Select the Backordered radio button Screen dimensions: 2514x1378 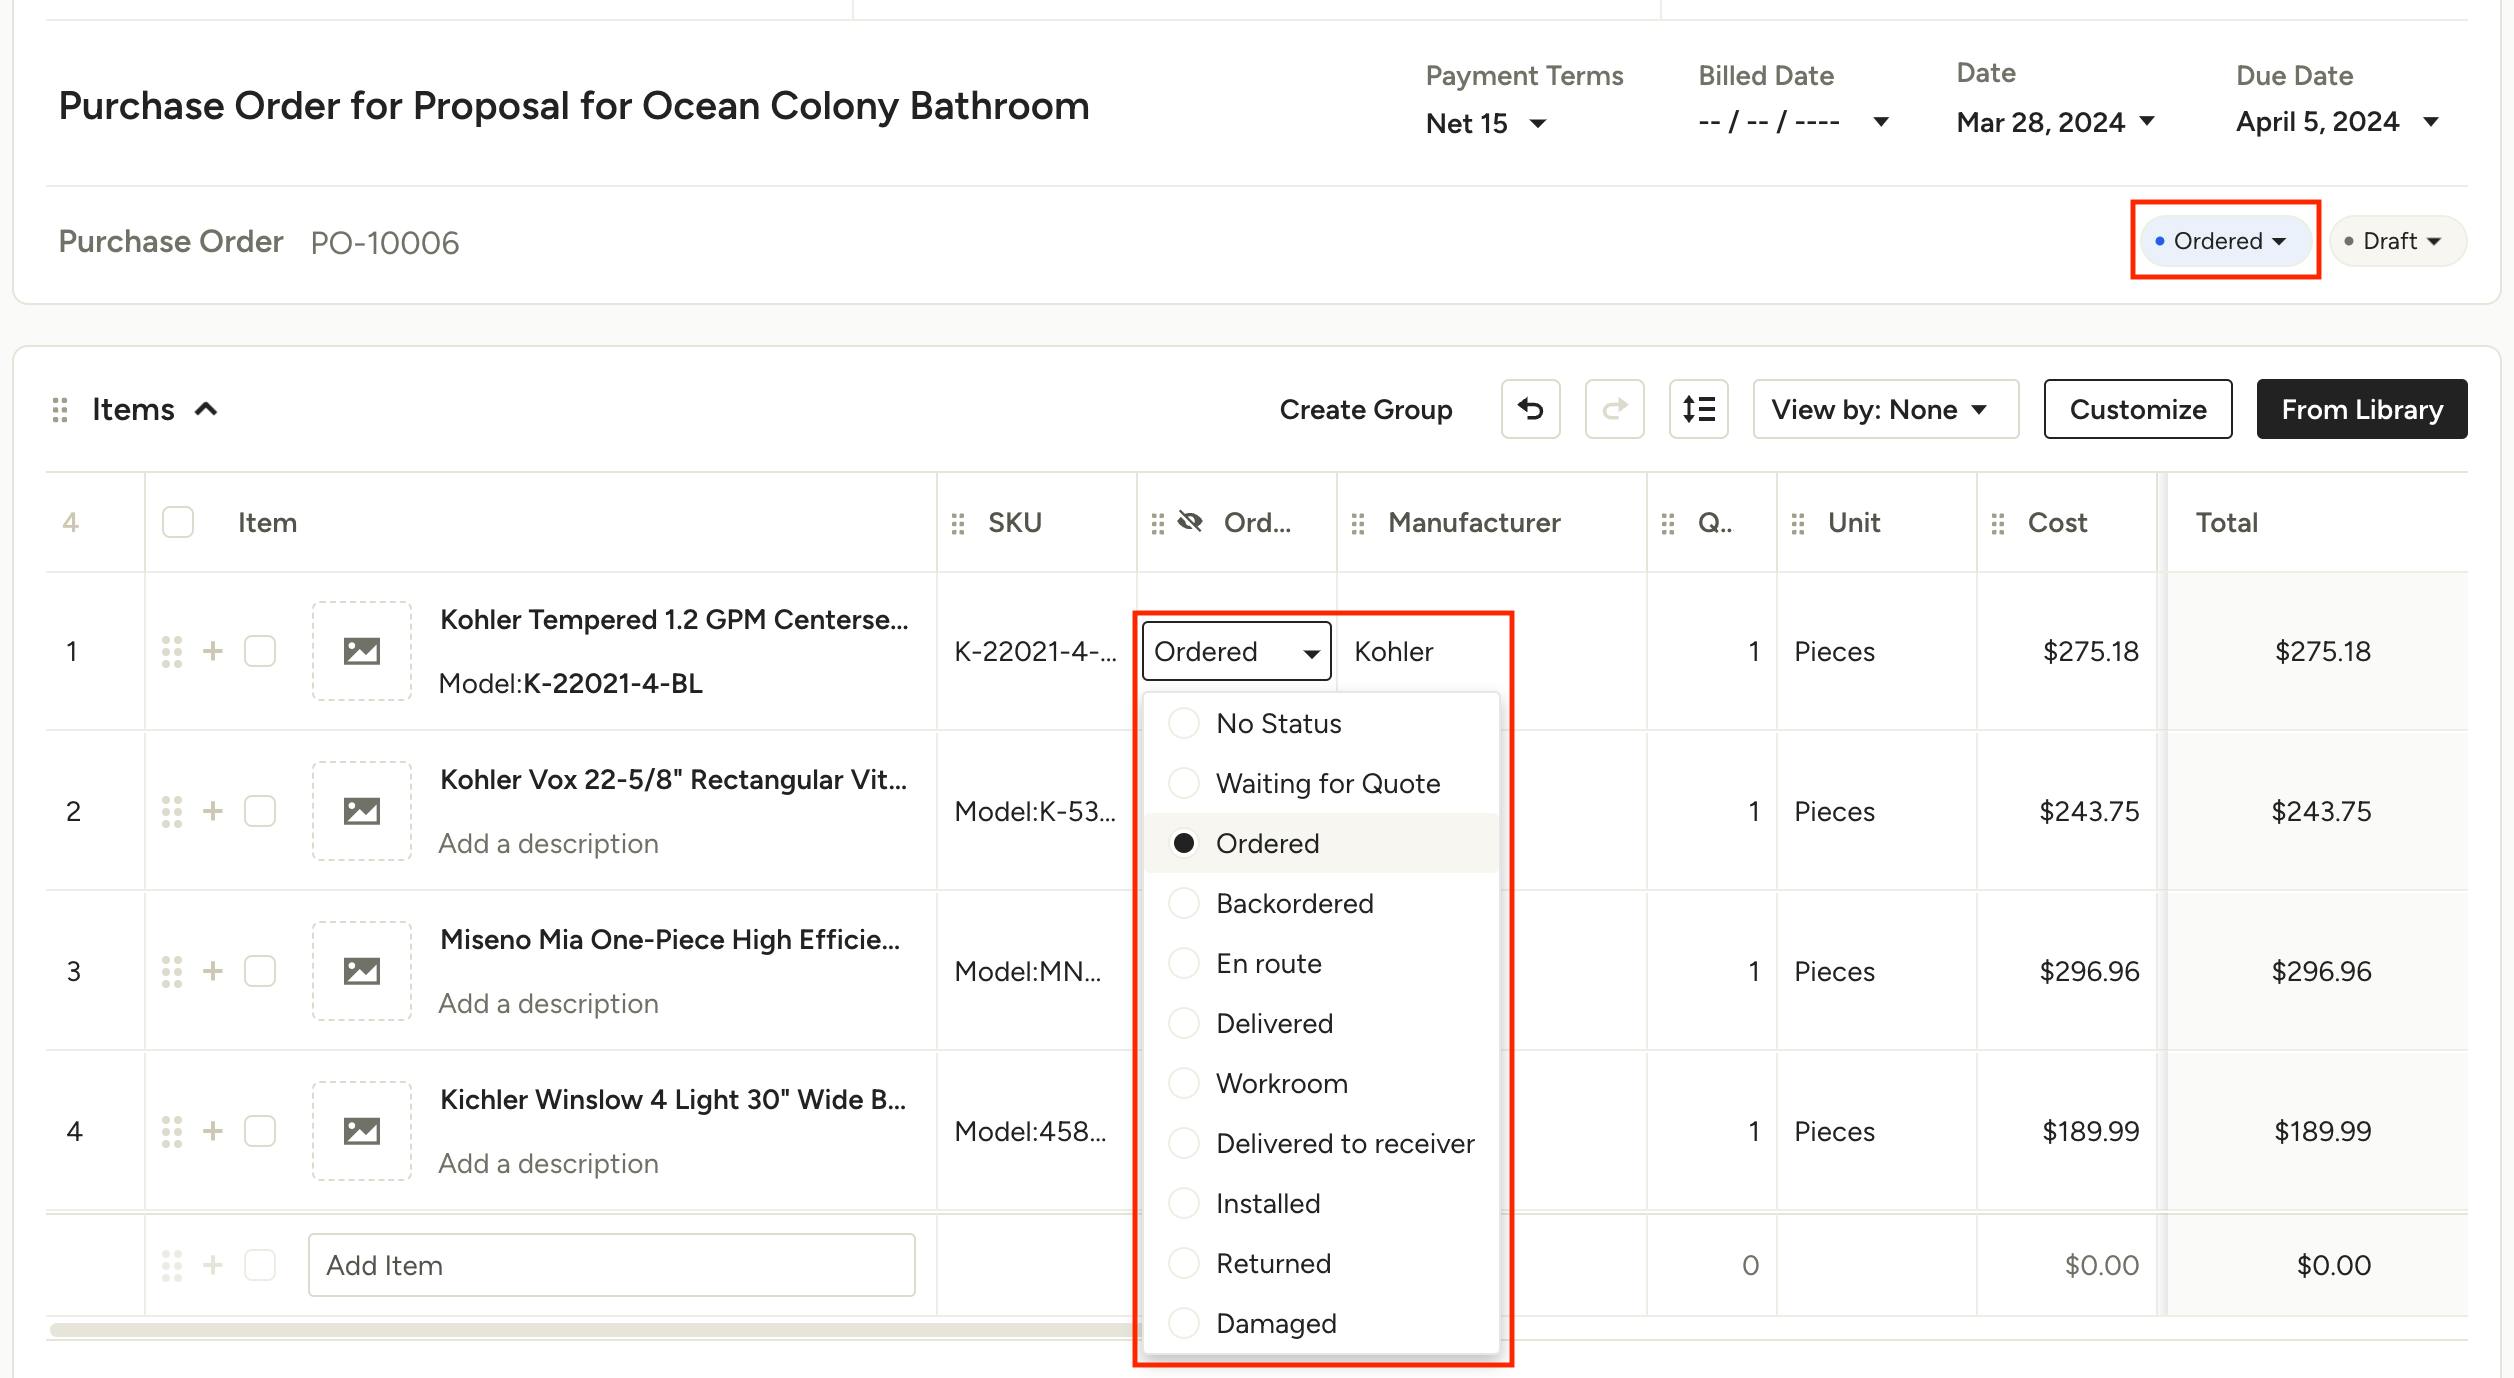click(x=1184, y=903)
